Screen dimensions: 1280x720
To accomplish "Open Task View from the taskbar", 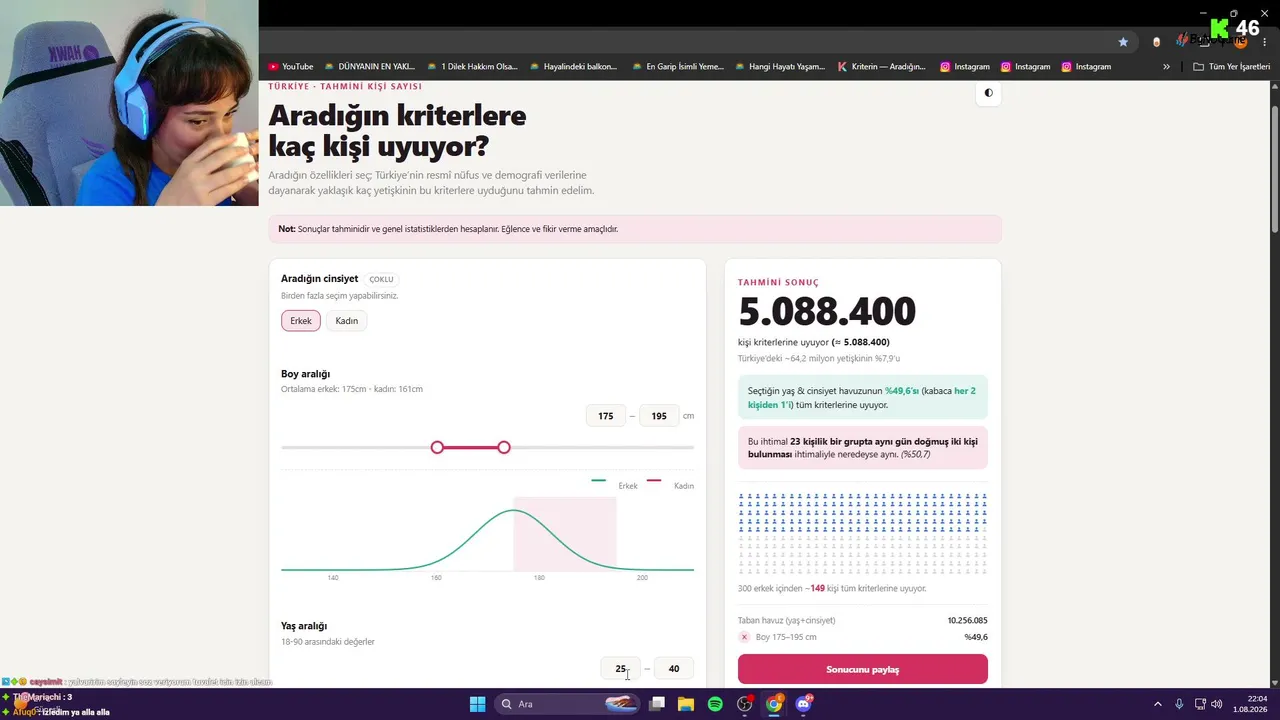I will pyautogui.click(x=657, y=704).
